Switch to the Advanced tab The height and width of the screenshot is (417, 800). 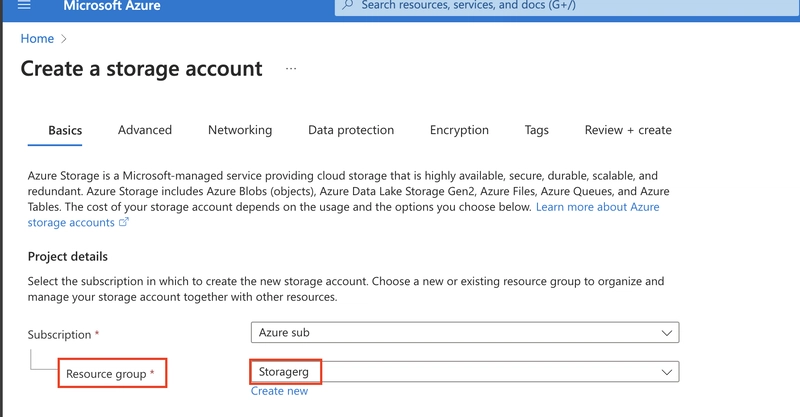click(145, 130)
